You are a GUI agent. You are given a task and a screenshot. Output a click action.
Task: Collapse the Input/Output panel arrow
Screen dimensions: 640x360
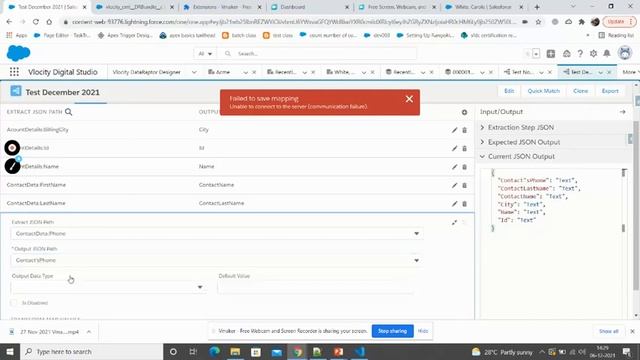coord(622,112)
